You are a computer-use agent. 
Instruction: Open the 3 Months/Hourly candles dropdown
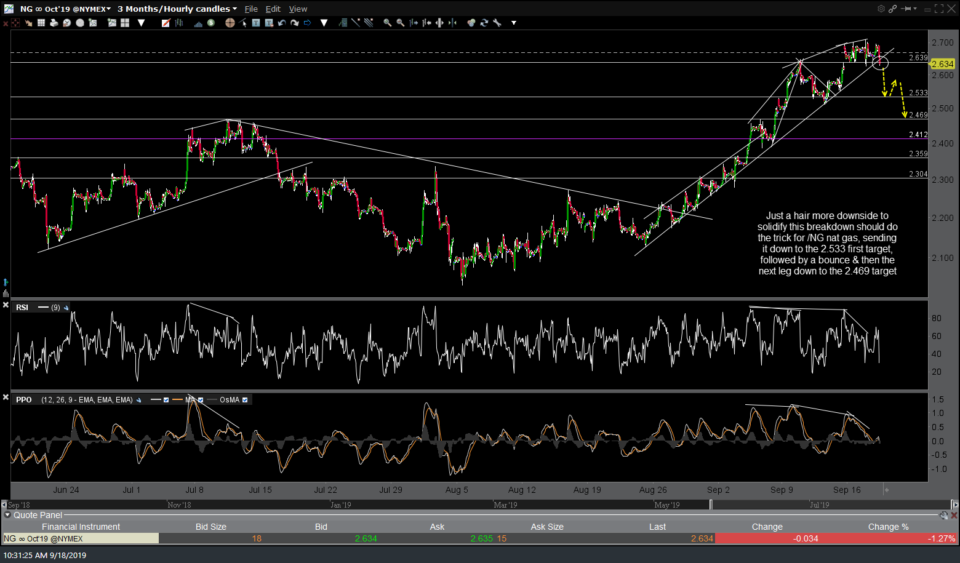(177, 9)
